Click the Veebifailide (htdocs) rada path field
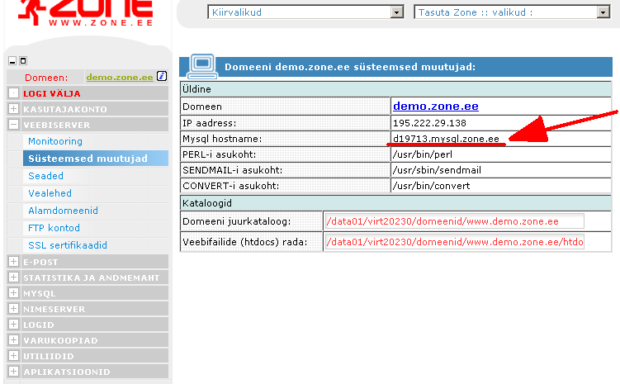The height and width of the screenshot is (384, 620). click(454, 242)
